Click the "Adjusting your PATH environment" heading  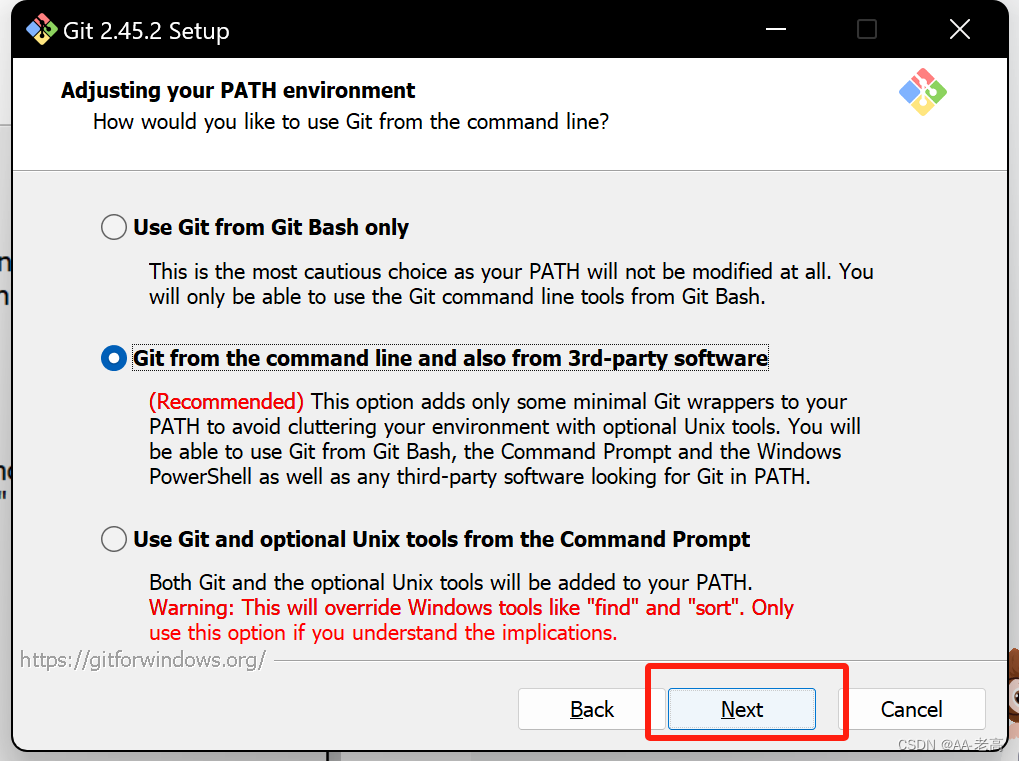click(x=238, y=90)
